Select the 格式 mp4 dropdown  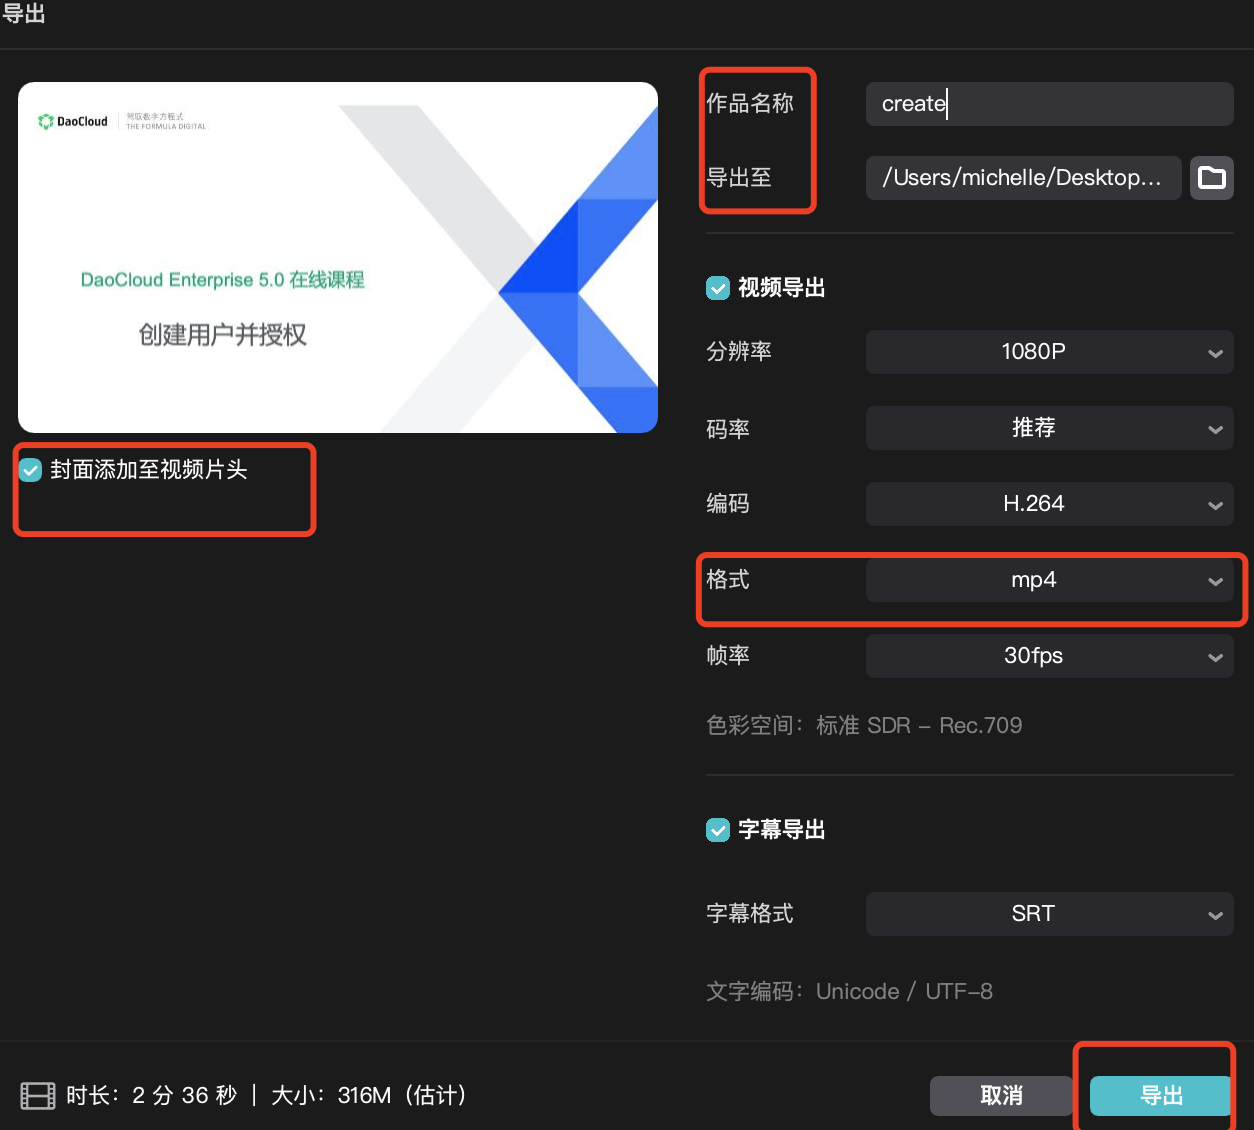click(1048, 580)
